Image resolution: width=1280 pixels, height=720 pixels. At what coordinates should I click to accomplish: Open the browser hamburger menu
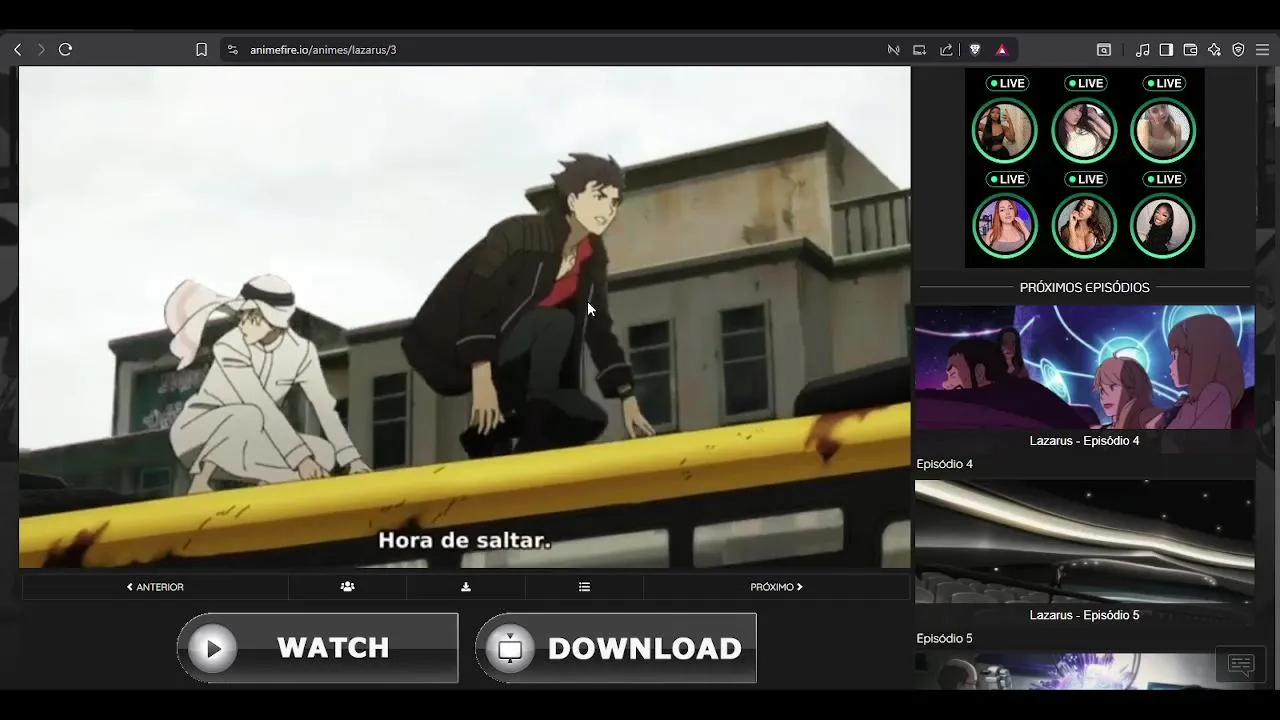pyautogui.click(x=1262, y=49)
